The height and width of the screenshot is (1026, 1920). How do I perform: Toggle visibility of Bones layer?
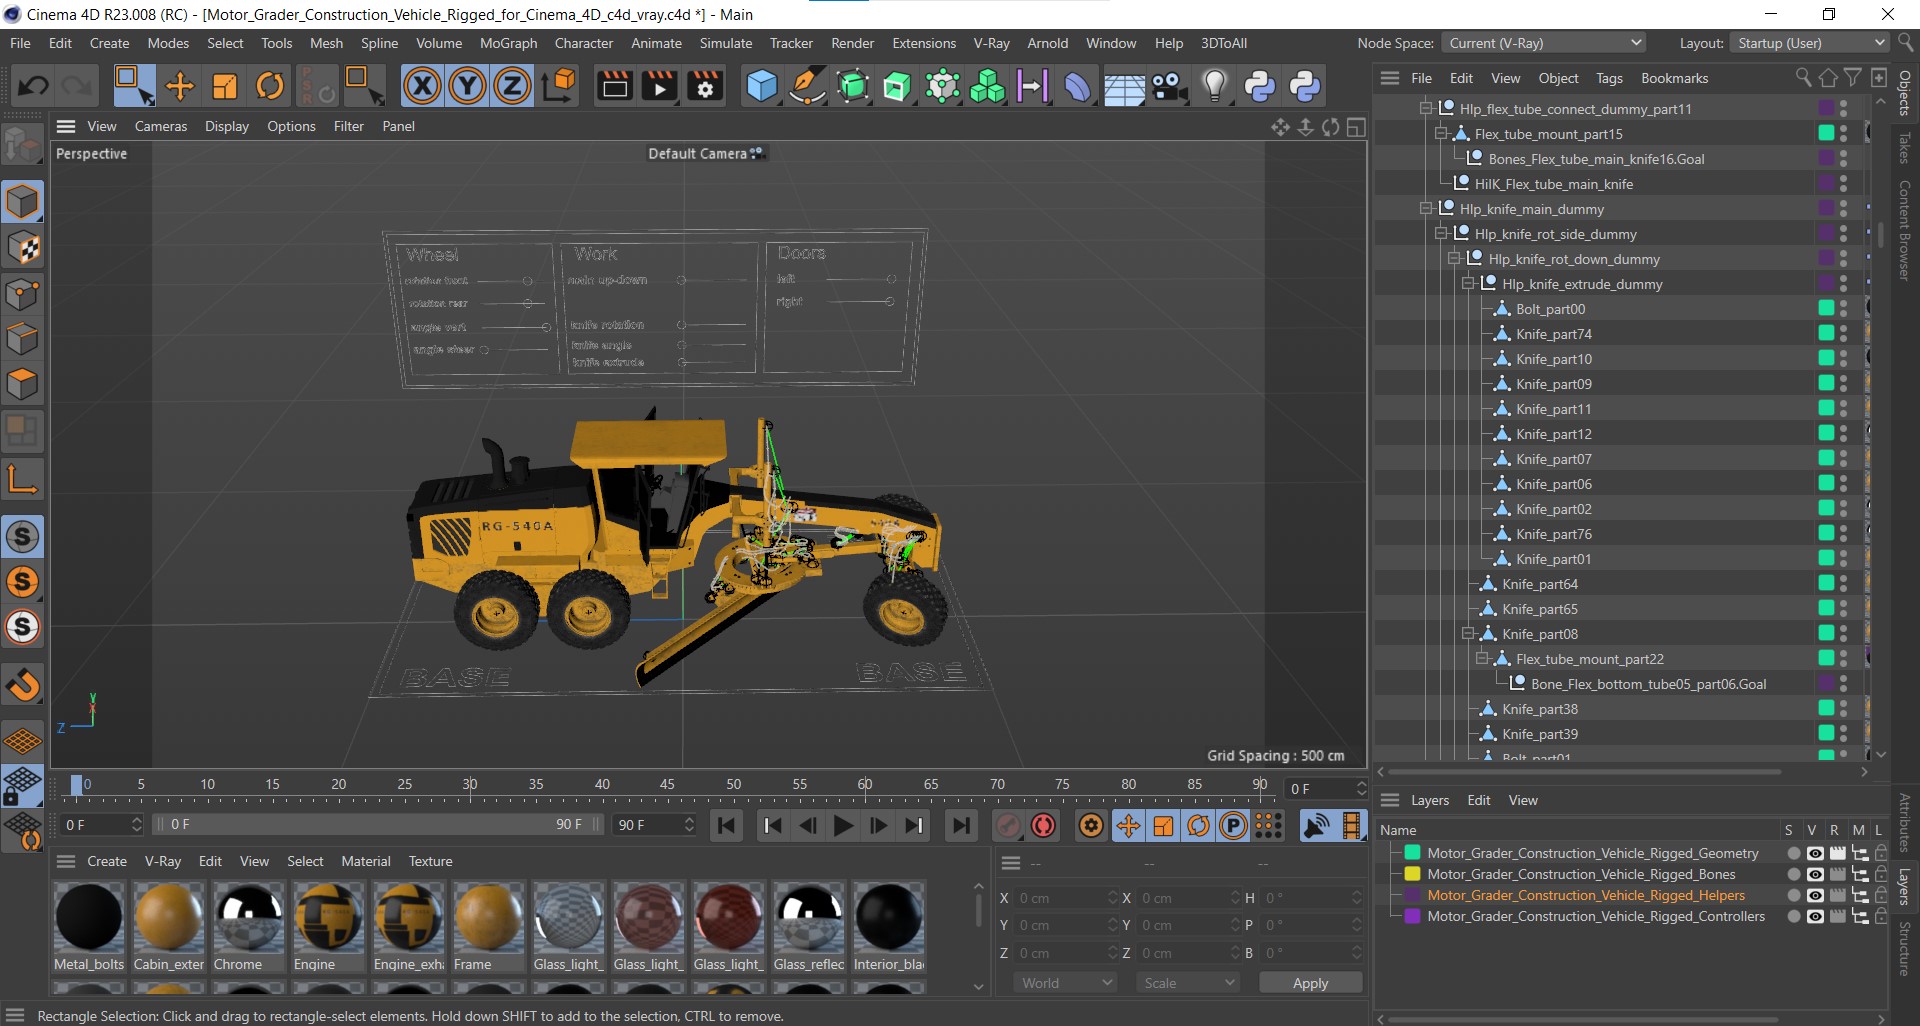click(x=1815, y=874)
